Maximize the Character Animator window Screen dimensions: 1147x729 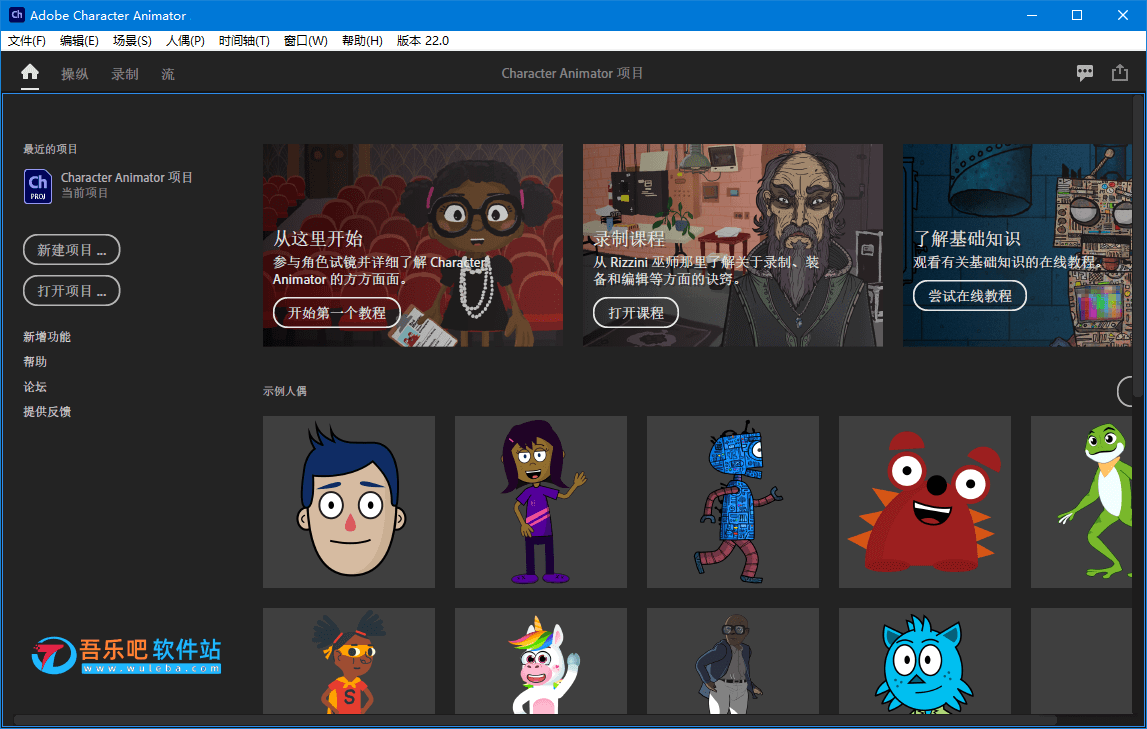[x=1077, y=15]
